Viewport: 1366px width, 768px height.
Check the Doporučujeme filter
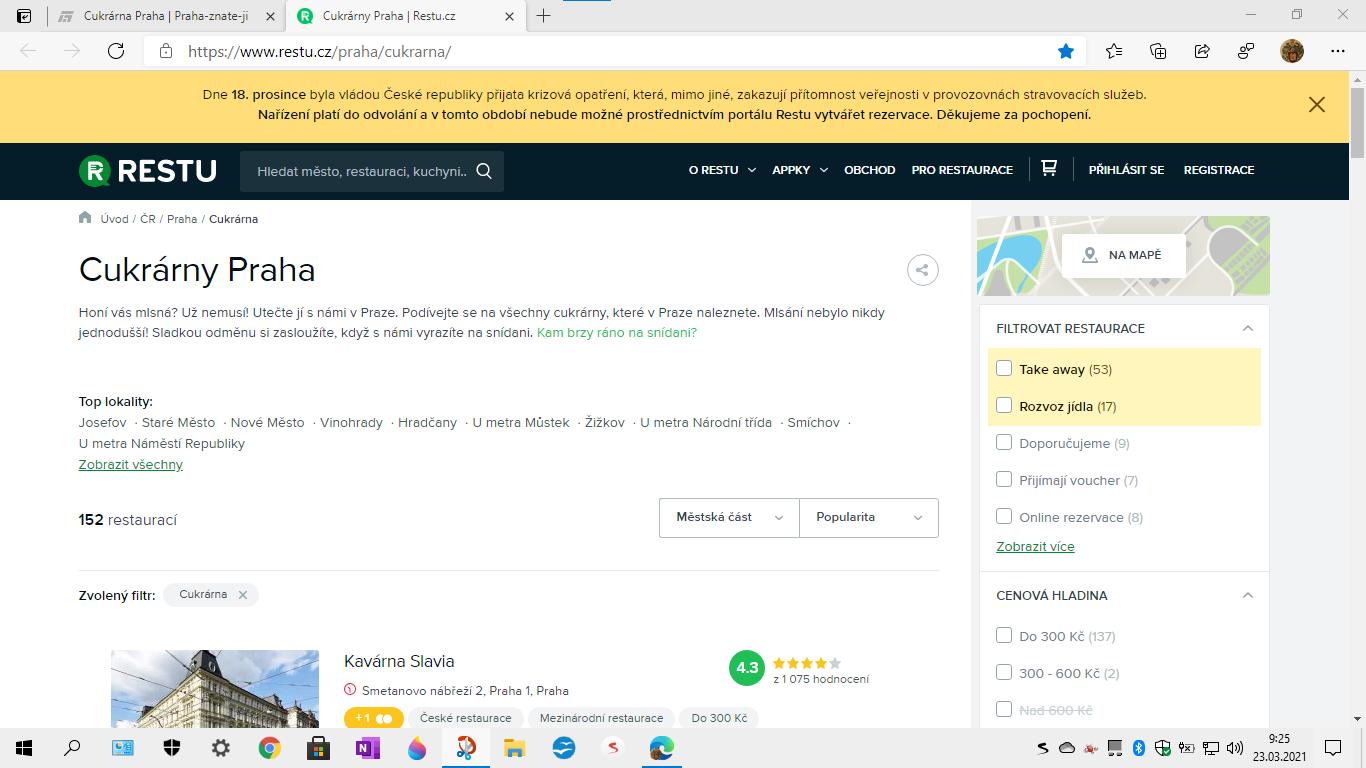(x=1004, y=442)
